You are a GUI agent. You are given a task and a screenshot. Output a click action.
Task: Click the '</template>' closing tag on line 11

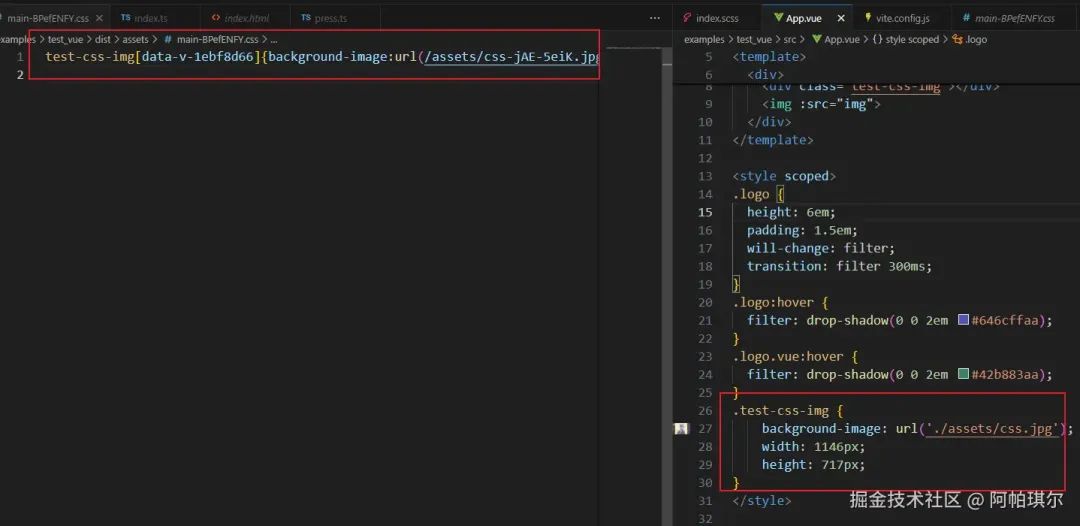tap(773, 140)
